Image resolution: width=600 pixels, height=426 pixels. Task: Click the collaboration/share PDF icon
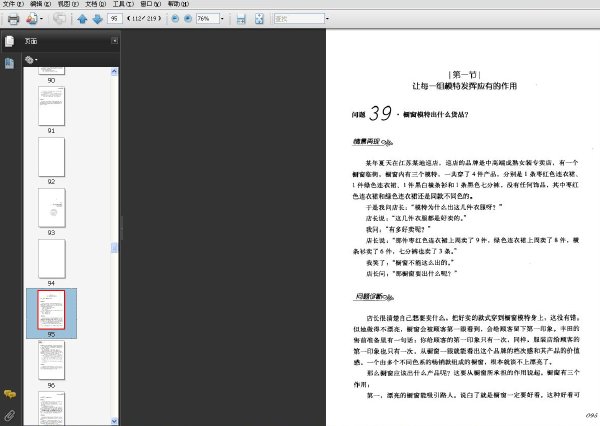click(32, 18)
